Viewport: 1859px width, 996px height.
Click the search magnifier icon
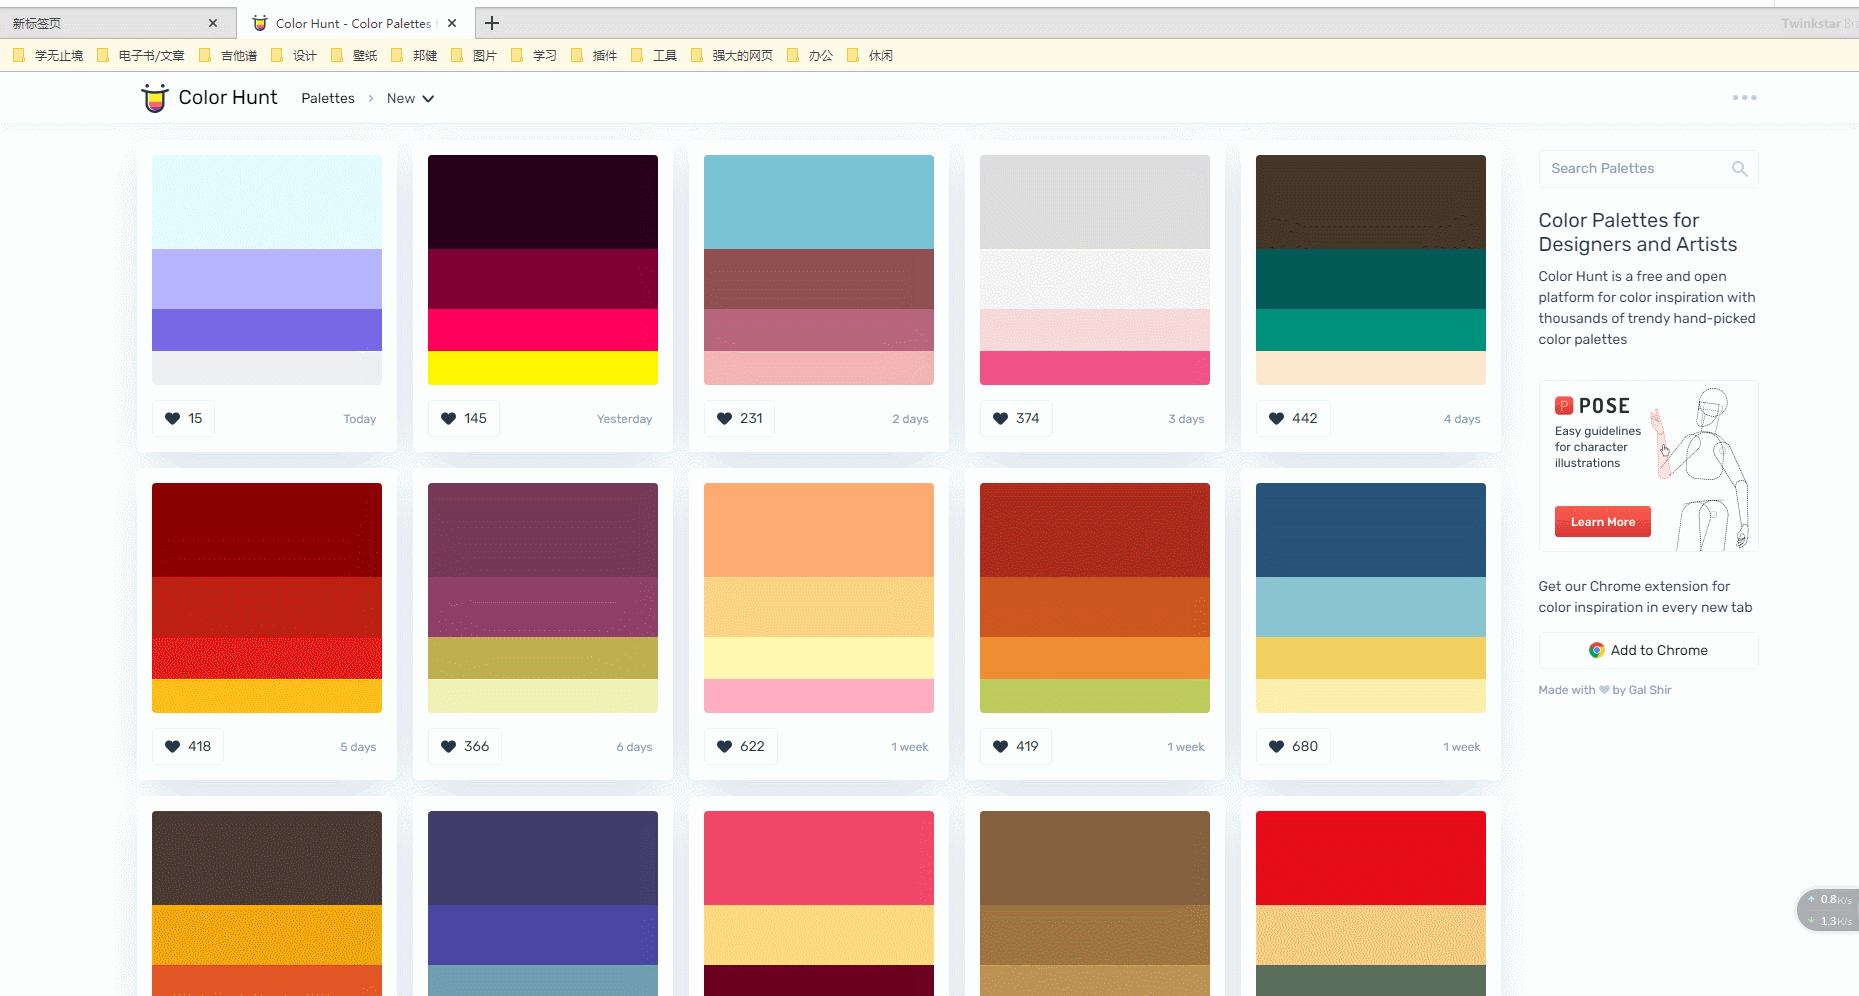(x=1740, y=169)
